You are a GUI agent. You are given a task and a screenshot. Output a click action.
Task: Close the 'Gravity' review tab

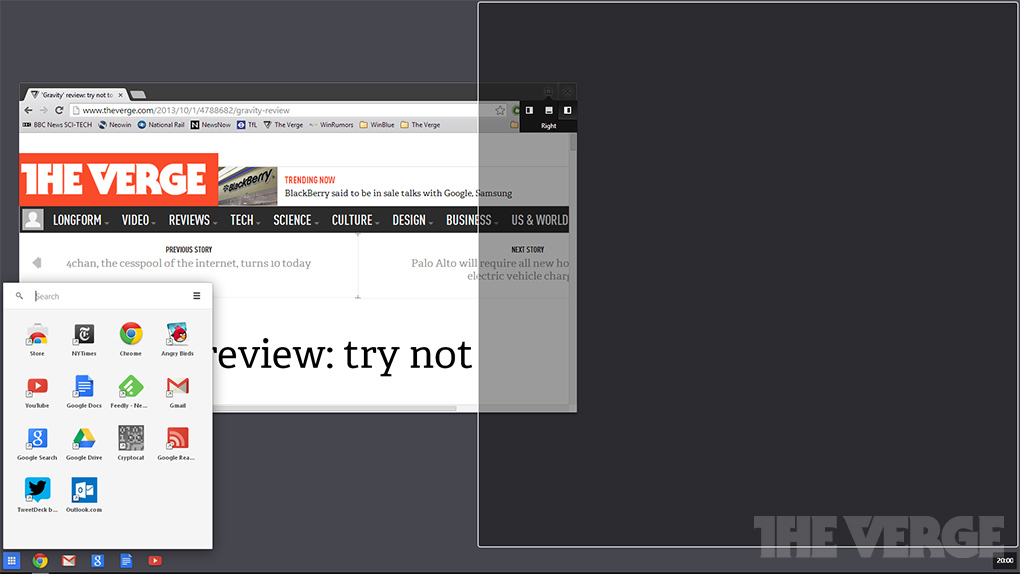[120, 95]
